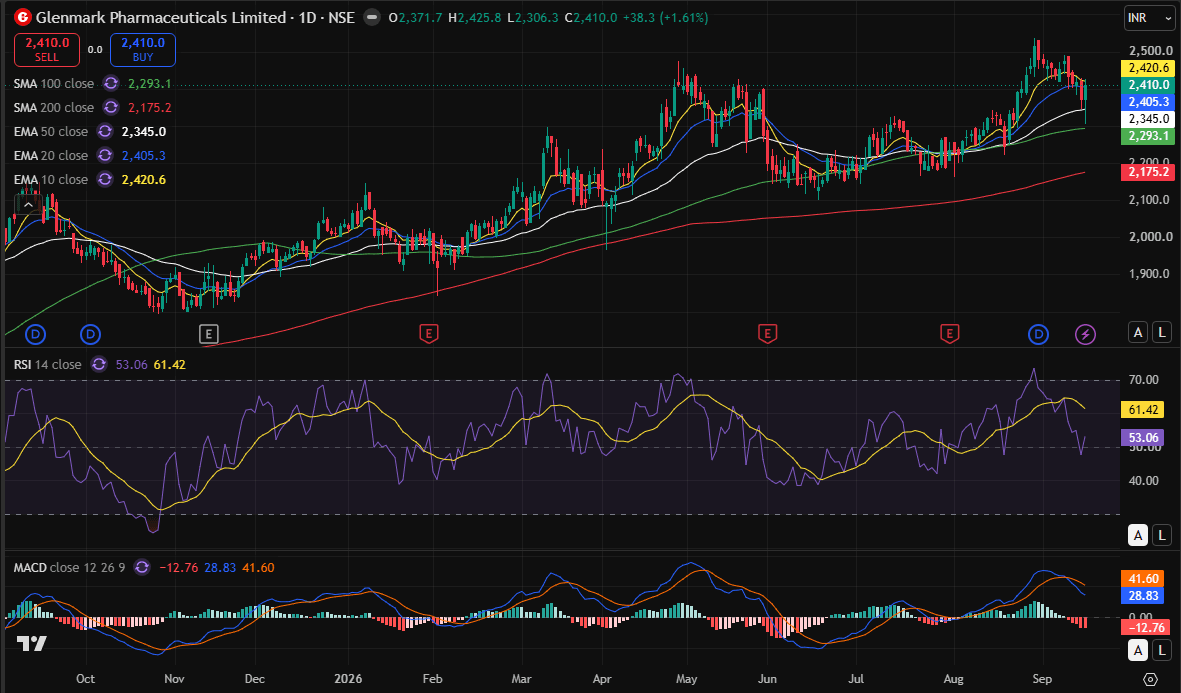Toggle auto scale A on the MACD pane
Screen dimensions: 1181x693
tap(1137, 651)
